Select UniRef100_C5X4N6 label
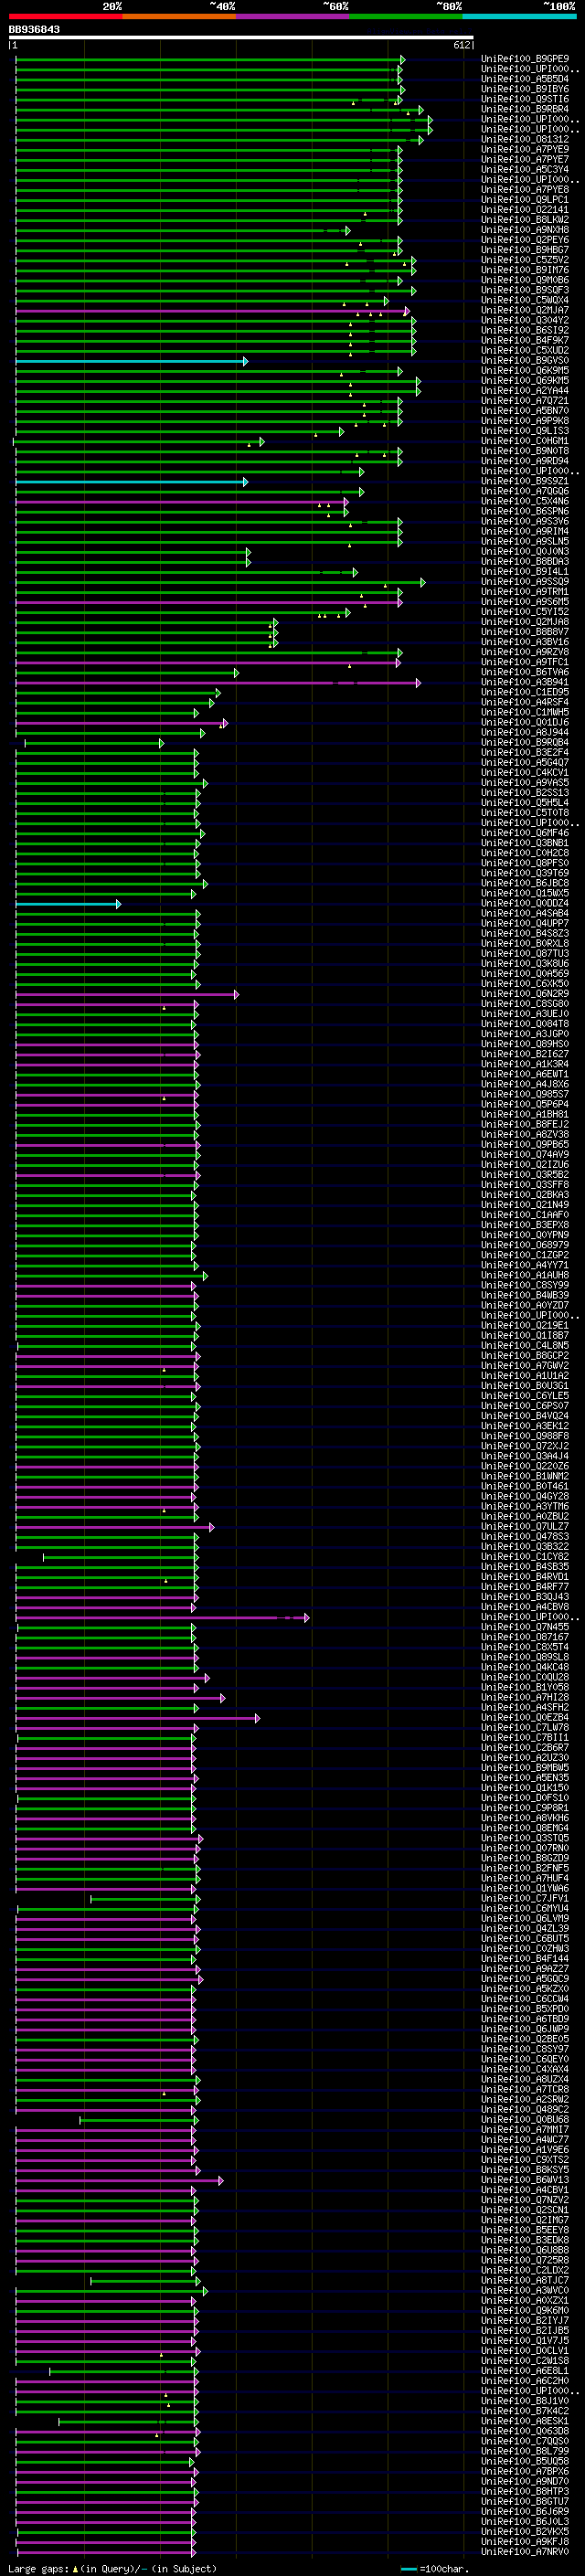This screenshot has width=585, height=2576. (x=525, y=501)
